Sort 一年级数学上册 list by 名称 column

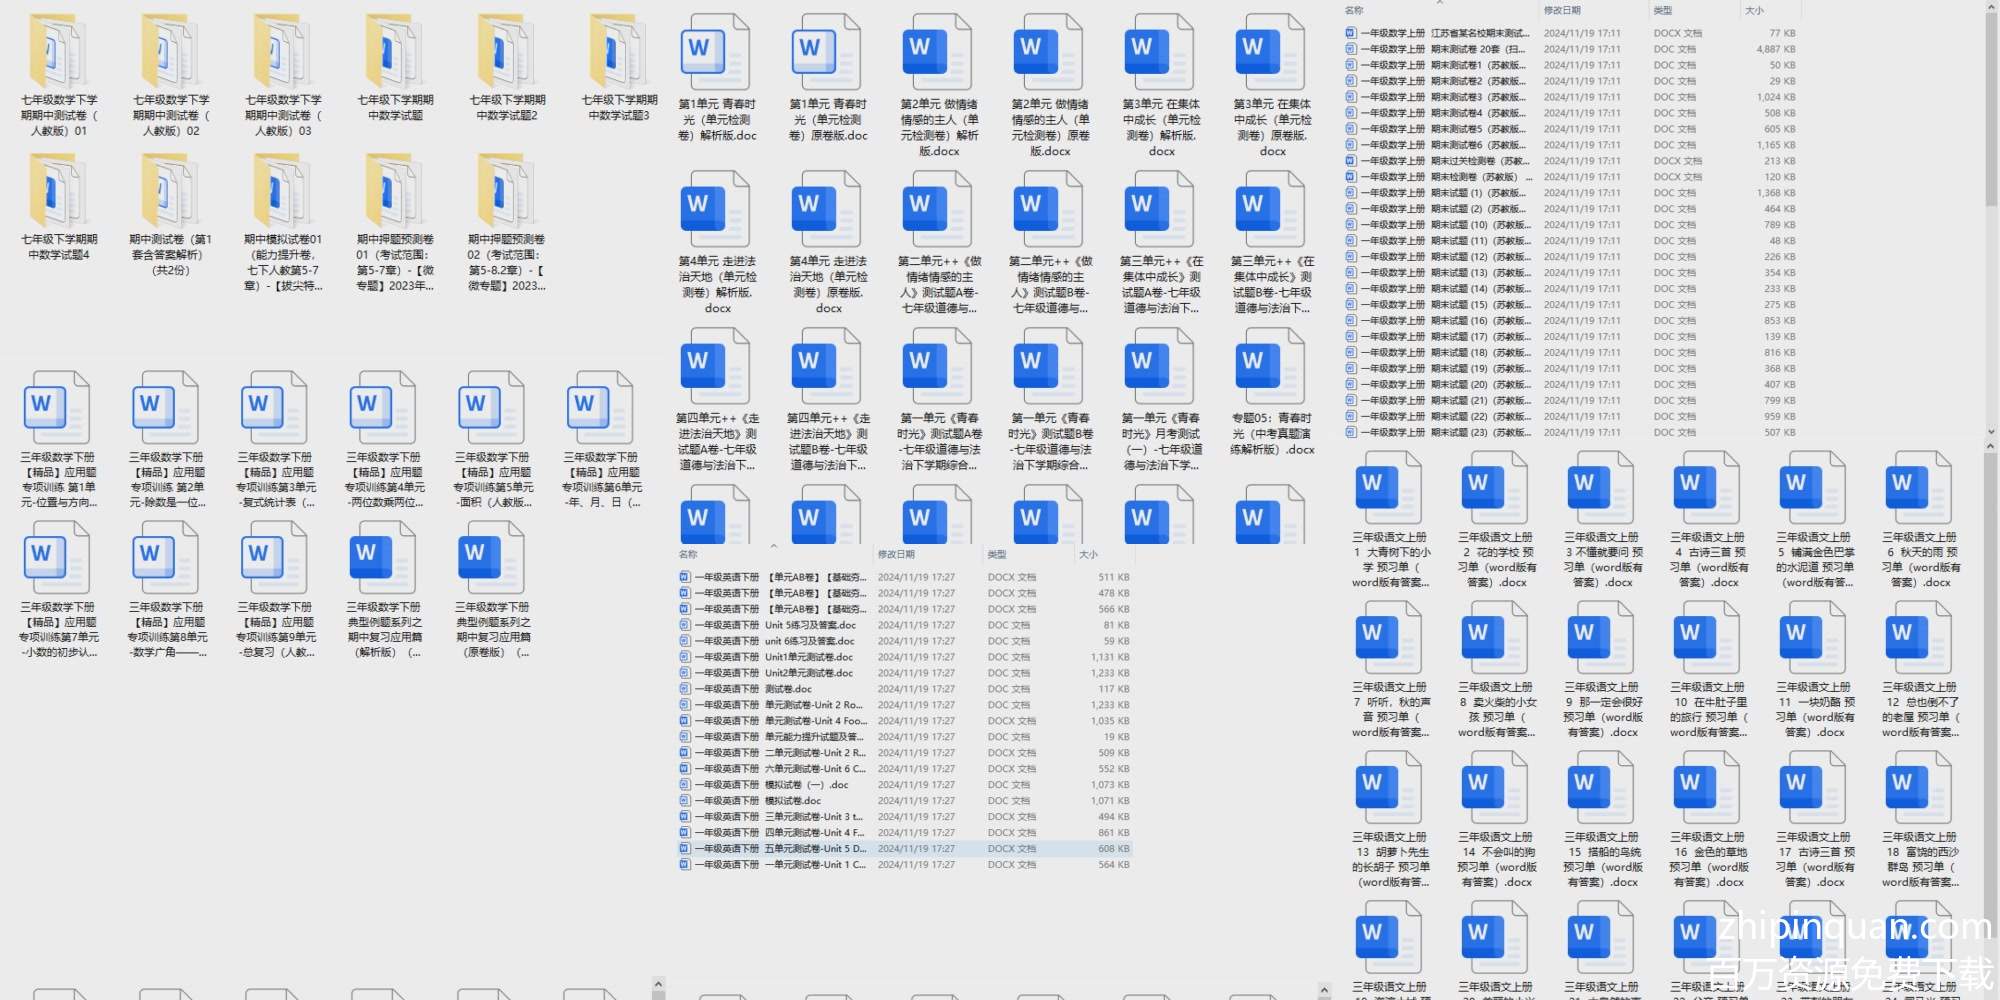click(1354, 11)
